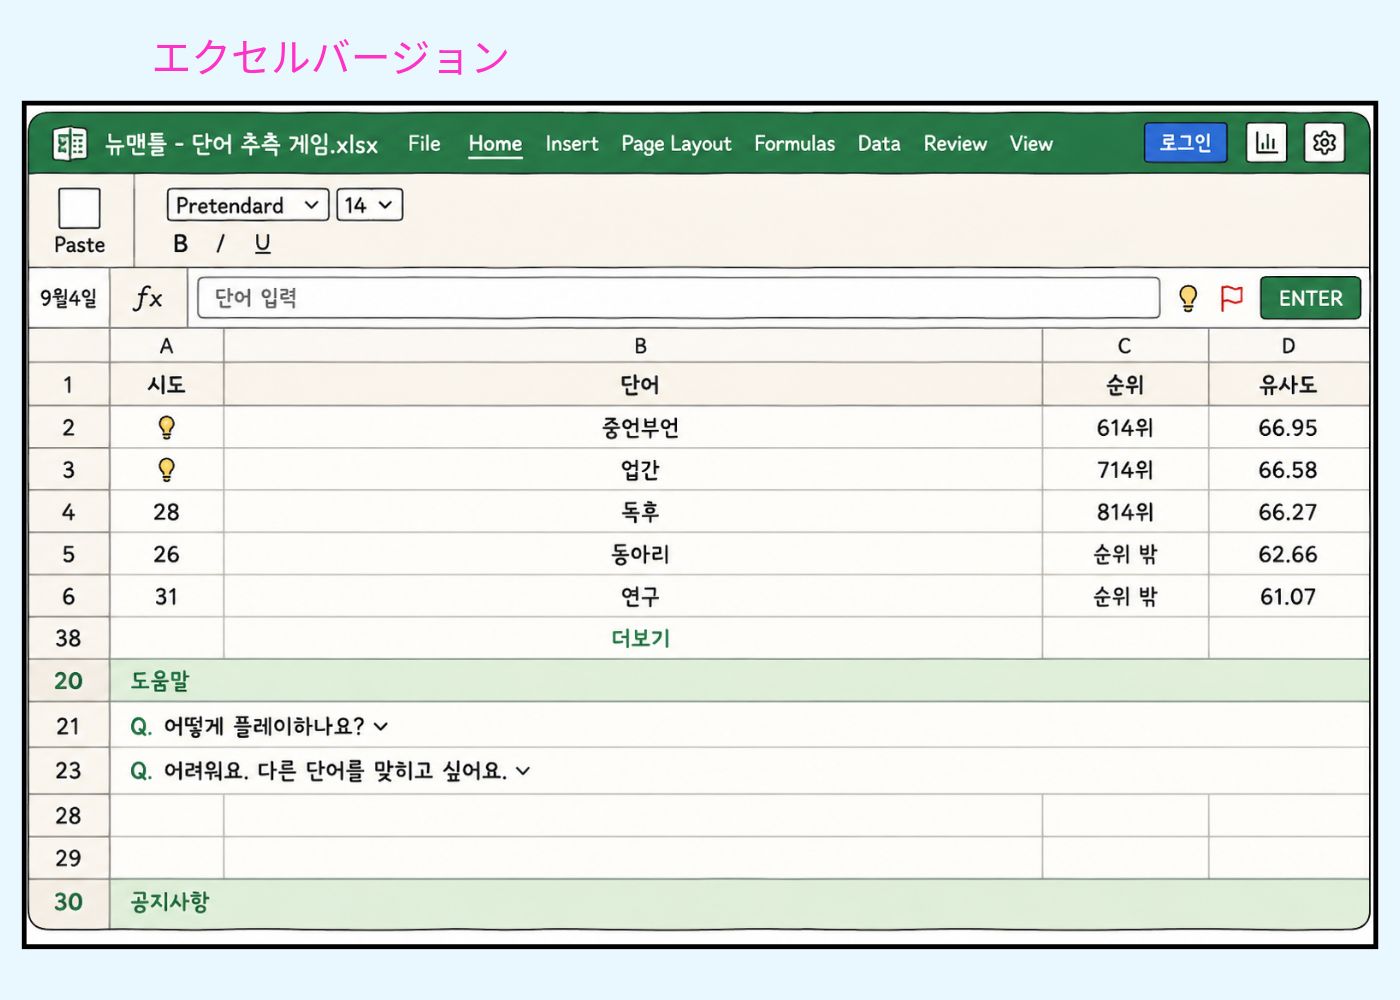The image size is (1400, 1000).
Task: Click the red flag give-up icon
Action: pyautogui.click(x=1232, y=298)
